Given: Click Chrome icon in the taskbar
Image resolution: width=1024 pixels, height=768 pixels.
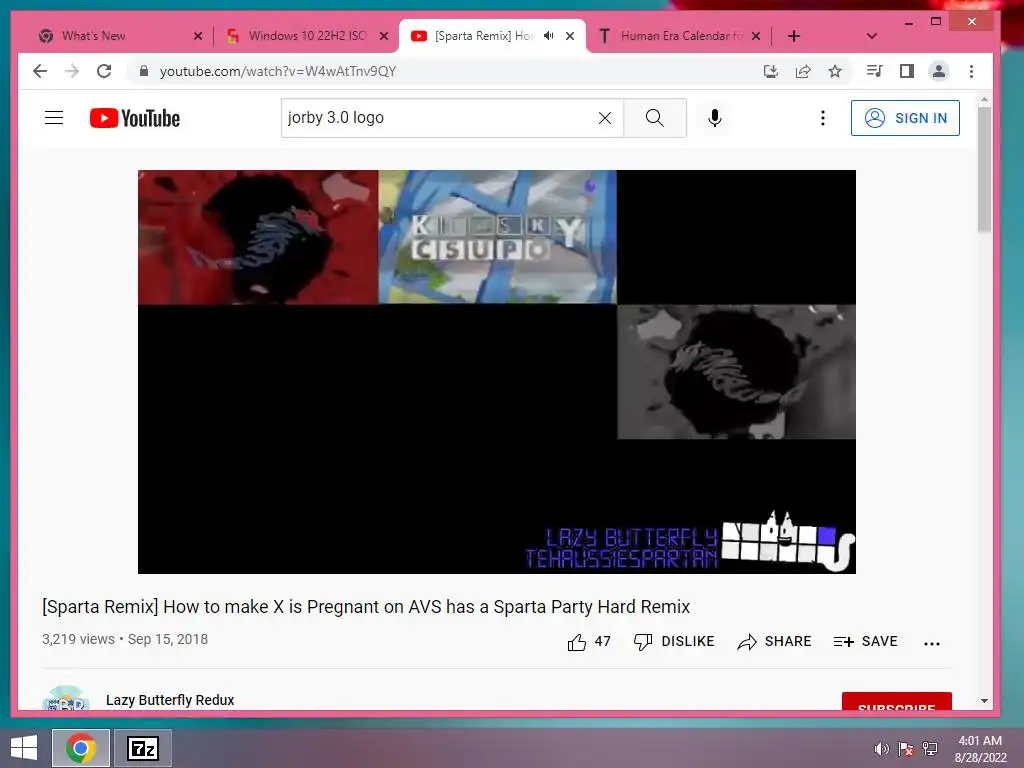Looking at the screenshot, I should [81, 748].
